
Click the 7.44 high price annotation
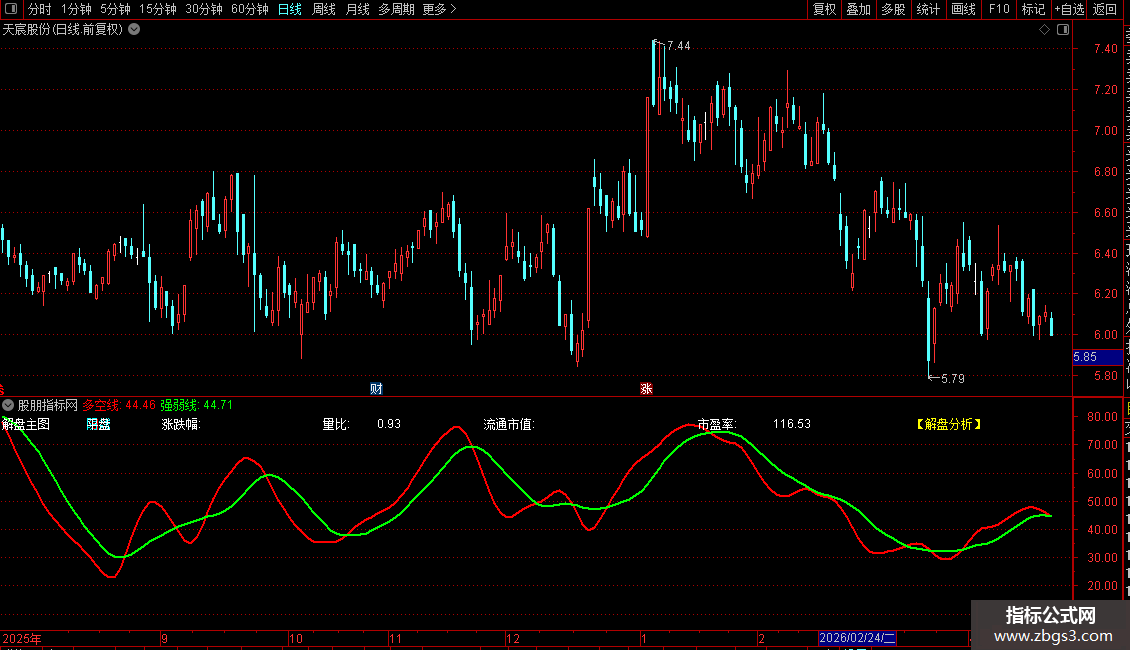678,46
